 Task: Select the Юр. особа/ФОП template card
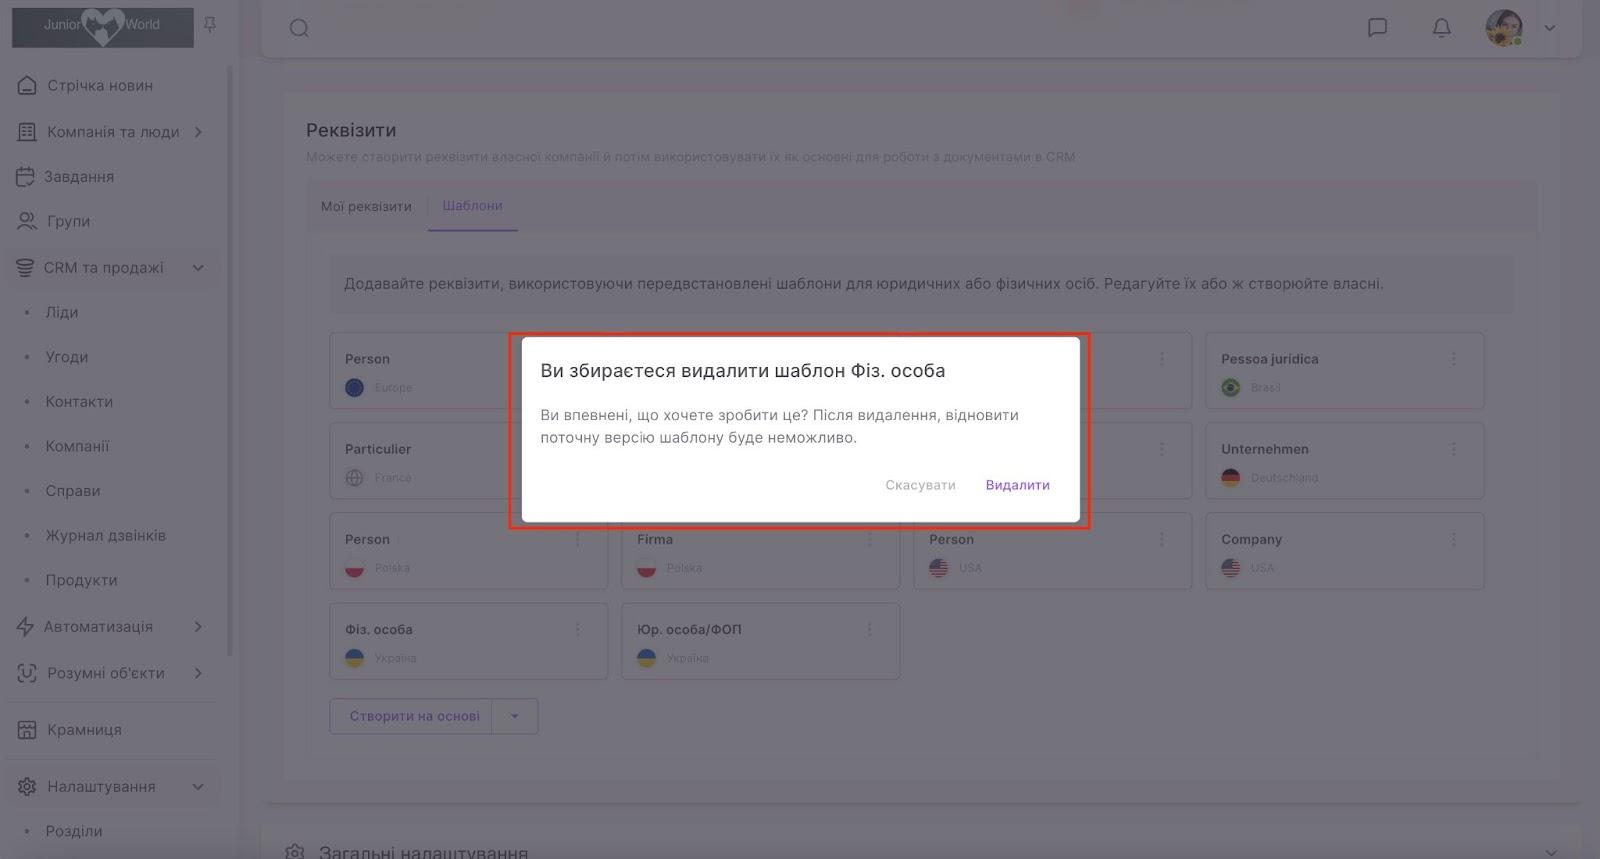[x=761, y=641]
